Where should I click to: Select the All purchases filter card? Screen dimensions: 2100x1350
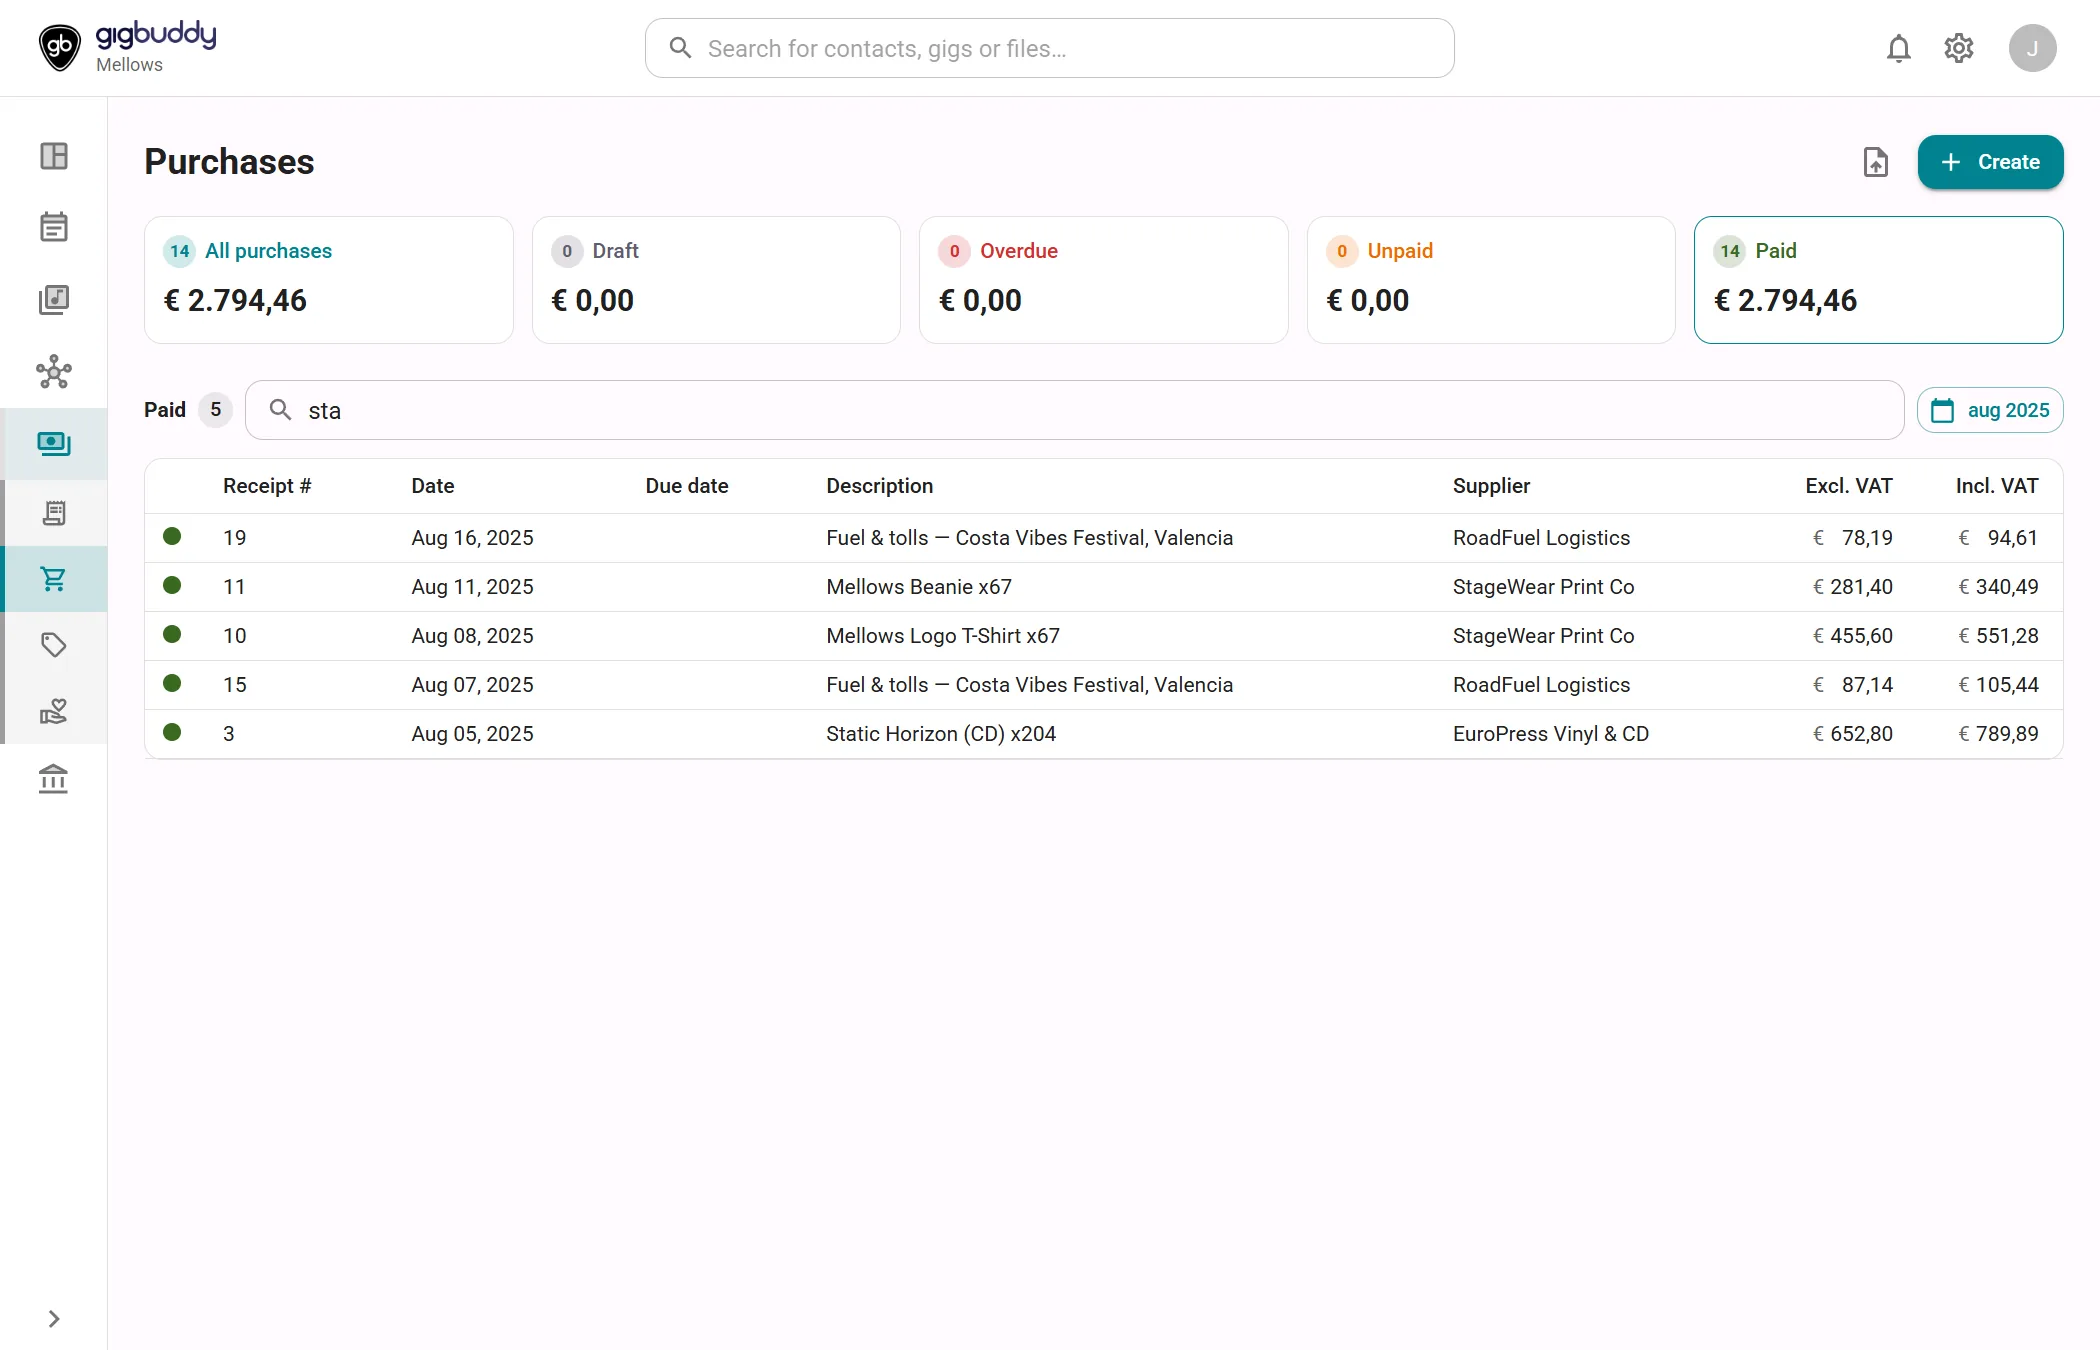click(x=329, y=280)
